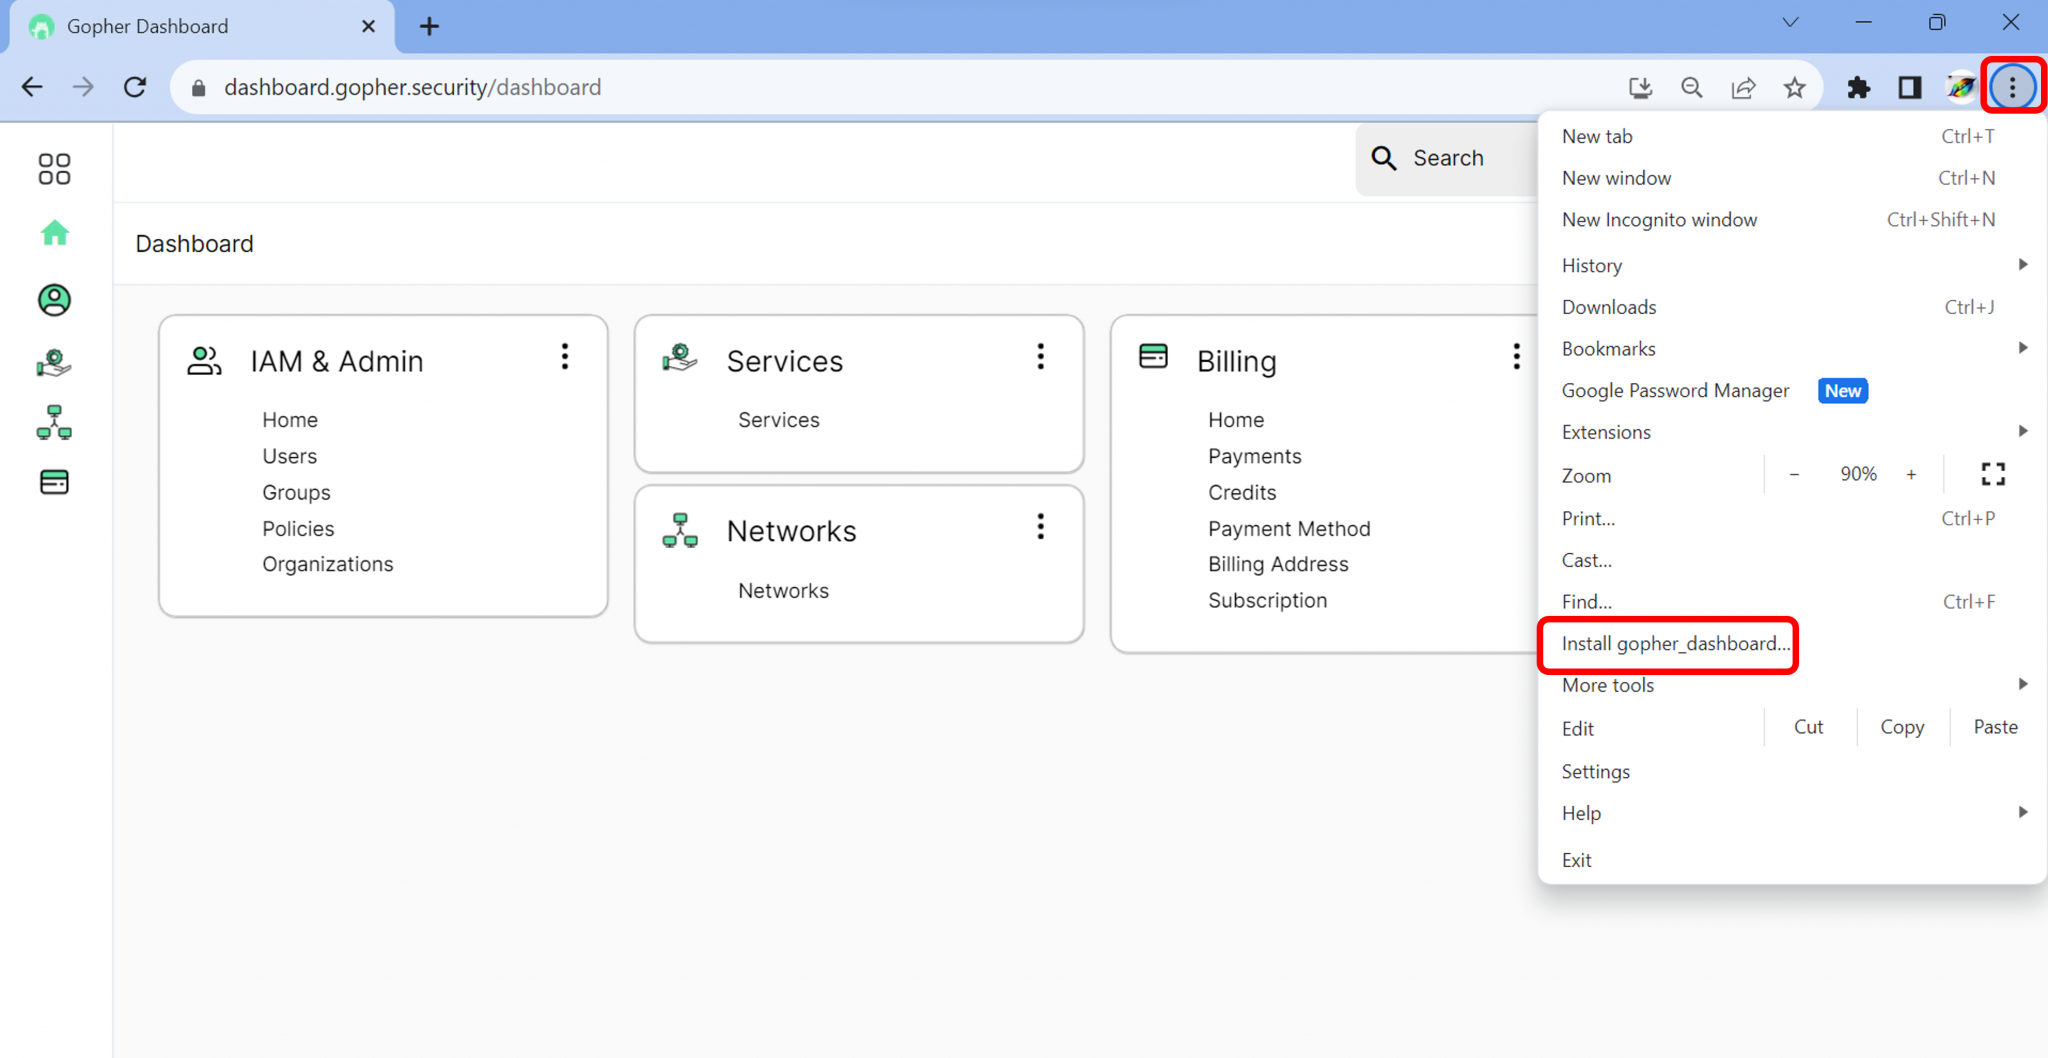Open the user account sidebar icon

54,300
